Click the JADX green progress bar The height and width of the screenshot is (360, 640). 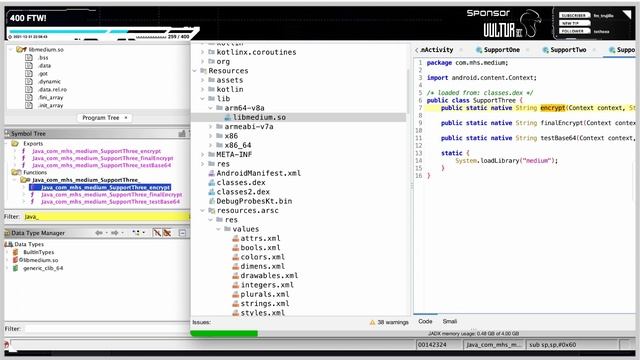[x=224, y=333]
